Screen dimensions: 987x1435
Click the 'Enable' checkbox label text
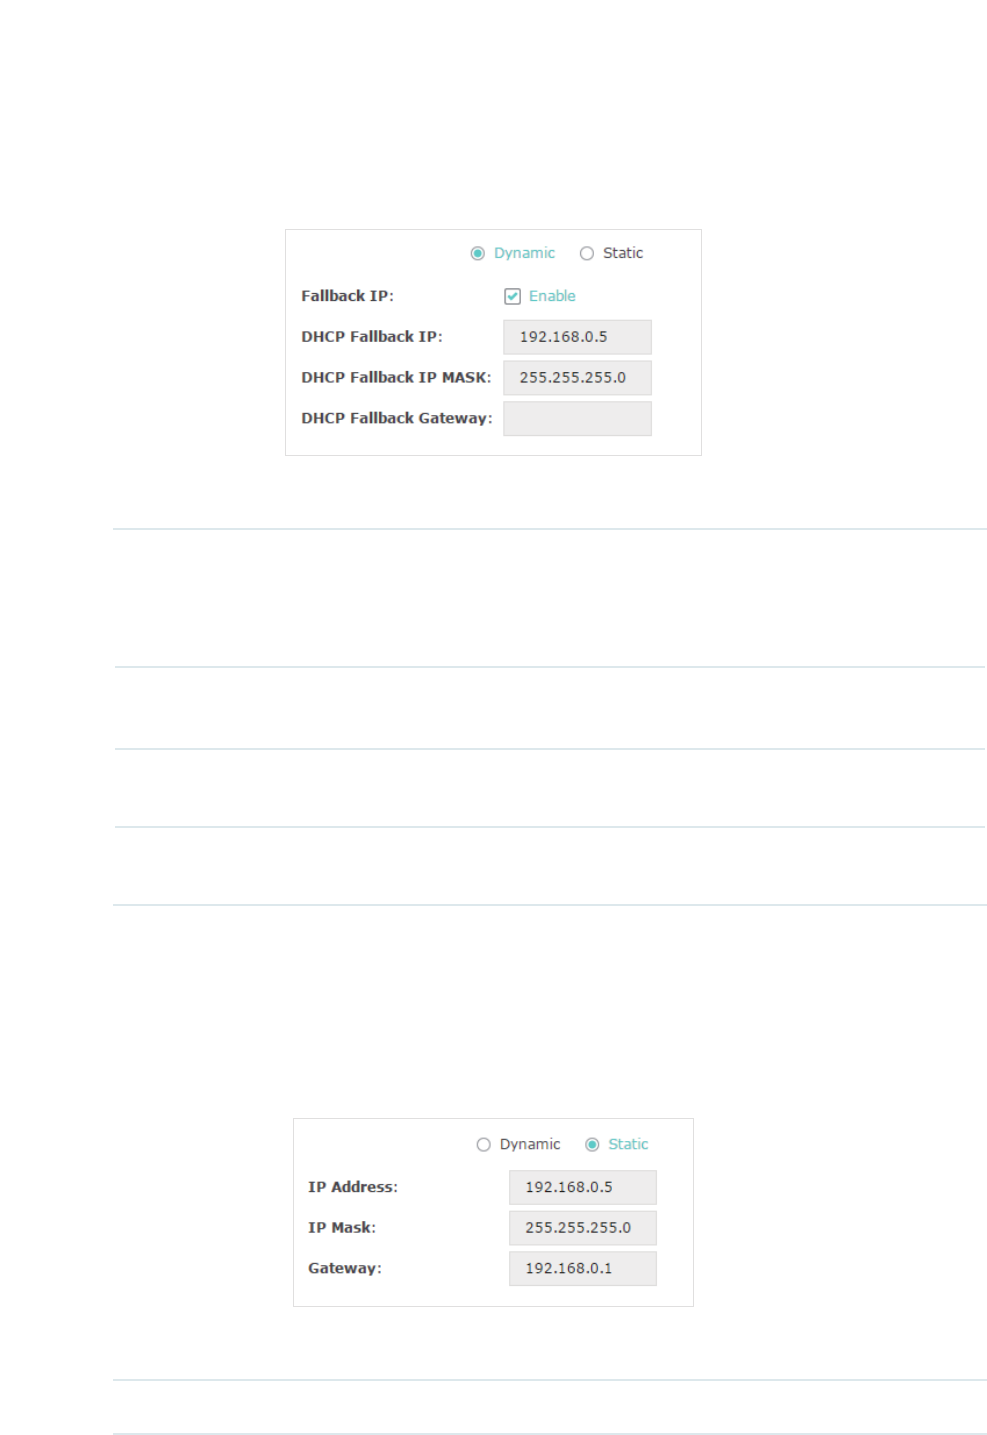coord(552,296)
